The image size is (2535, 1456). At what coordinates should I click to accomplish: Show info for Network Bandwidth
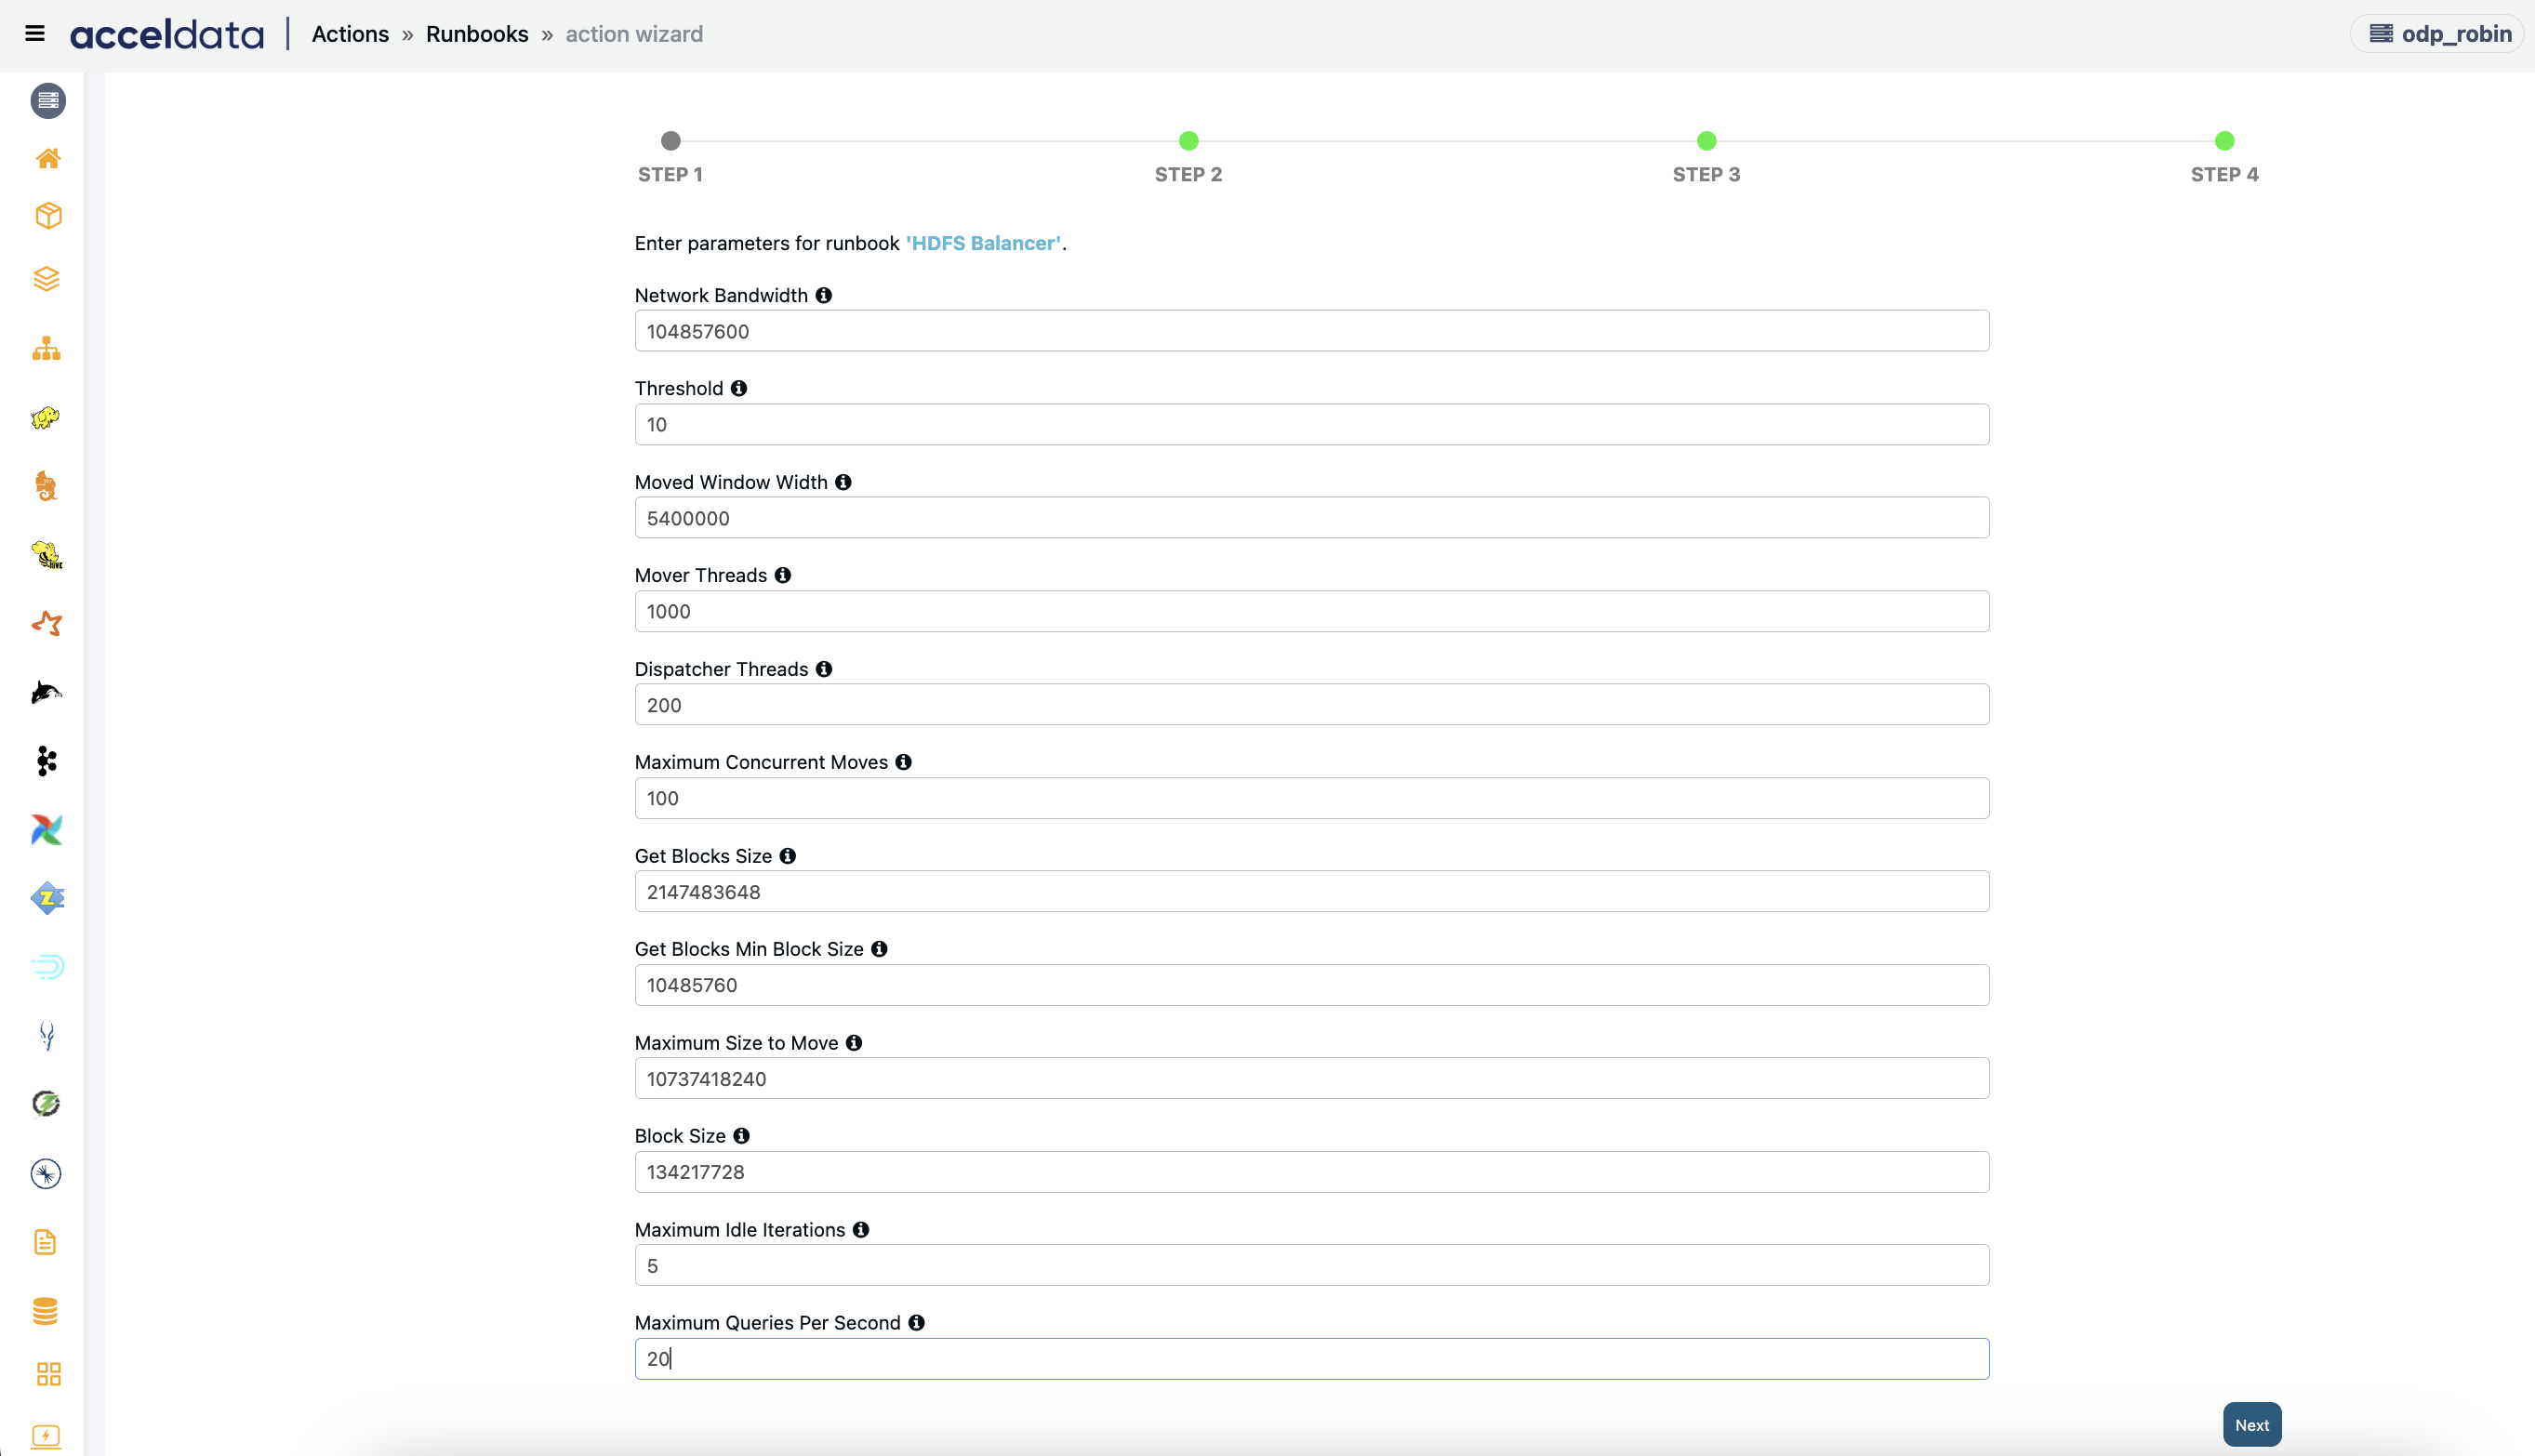pos(824,295)
